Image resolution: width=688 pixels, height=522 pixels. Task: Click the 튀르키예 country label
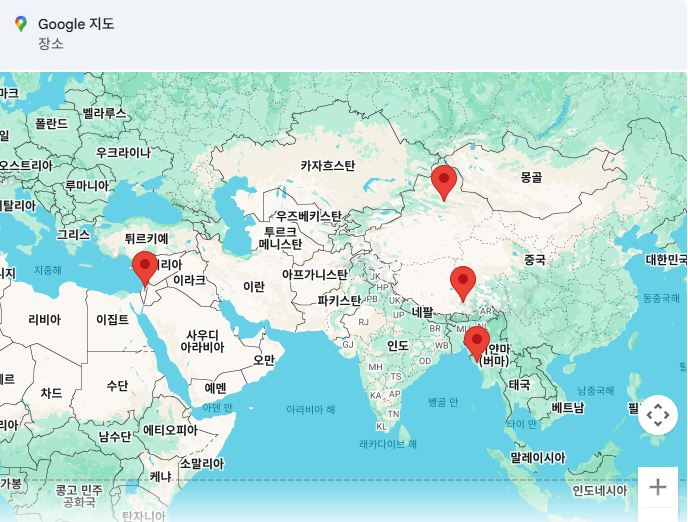point(147,239)
